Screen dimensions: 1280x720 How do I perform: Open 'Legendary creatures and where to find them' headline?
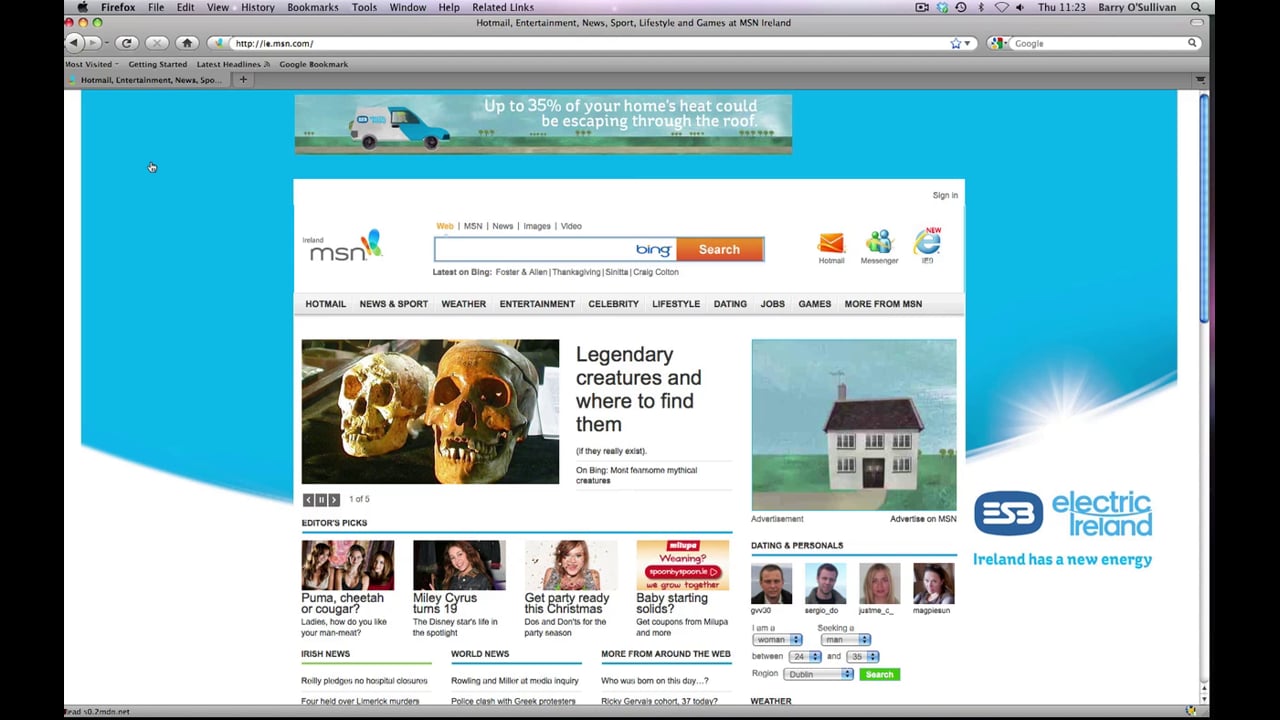(638, 389)
